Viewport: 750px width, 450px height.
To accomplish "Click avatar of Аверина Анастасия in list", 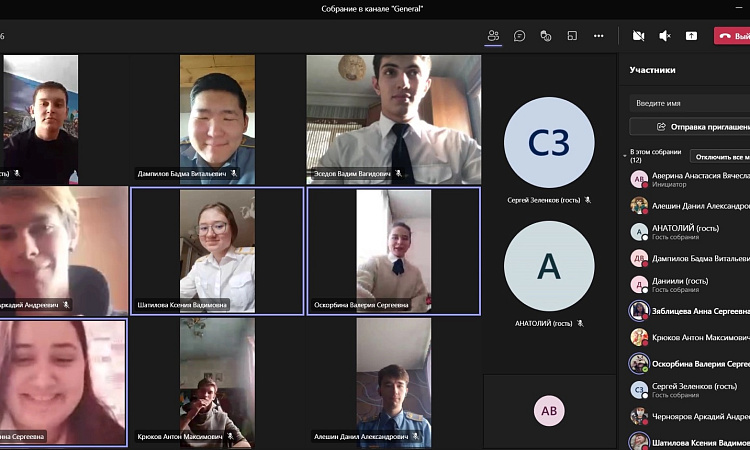I will click(639, 180).
